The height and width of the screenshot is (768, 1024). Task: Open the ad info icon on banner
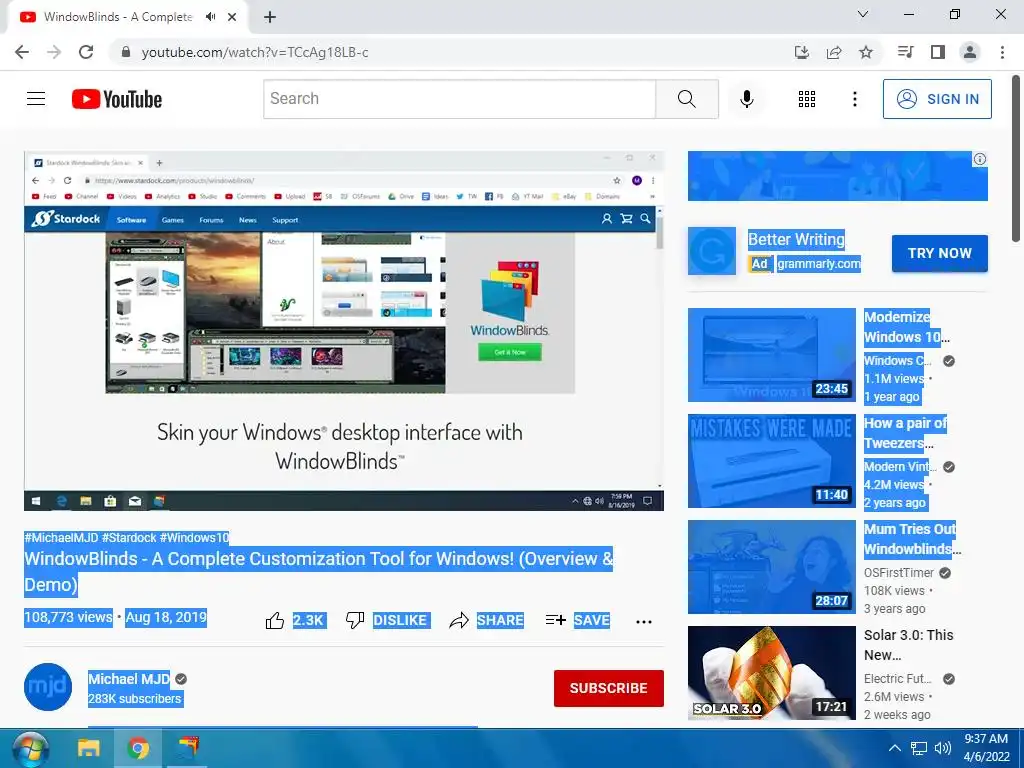(x=980, y=159)
